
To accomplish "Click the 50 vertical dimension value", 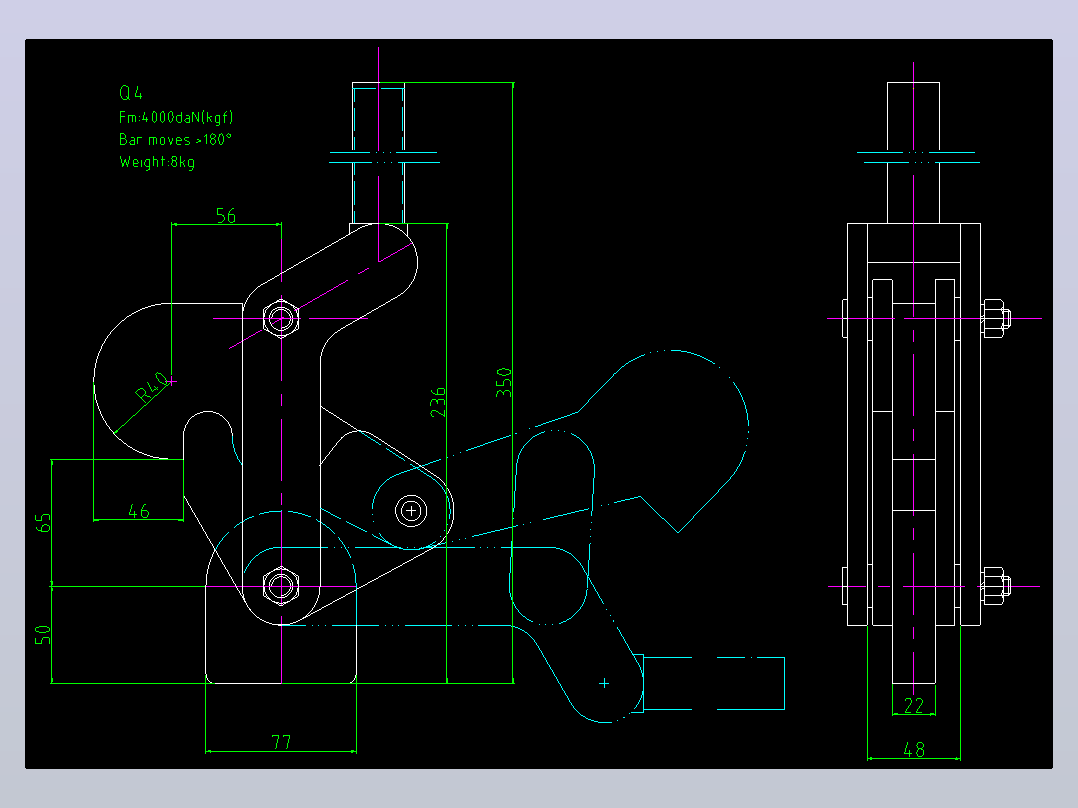I will coord(43,635).
